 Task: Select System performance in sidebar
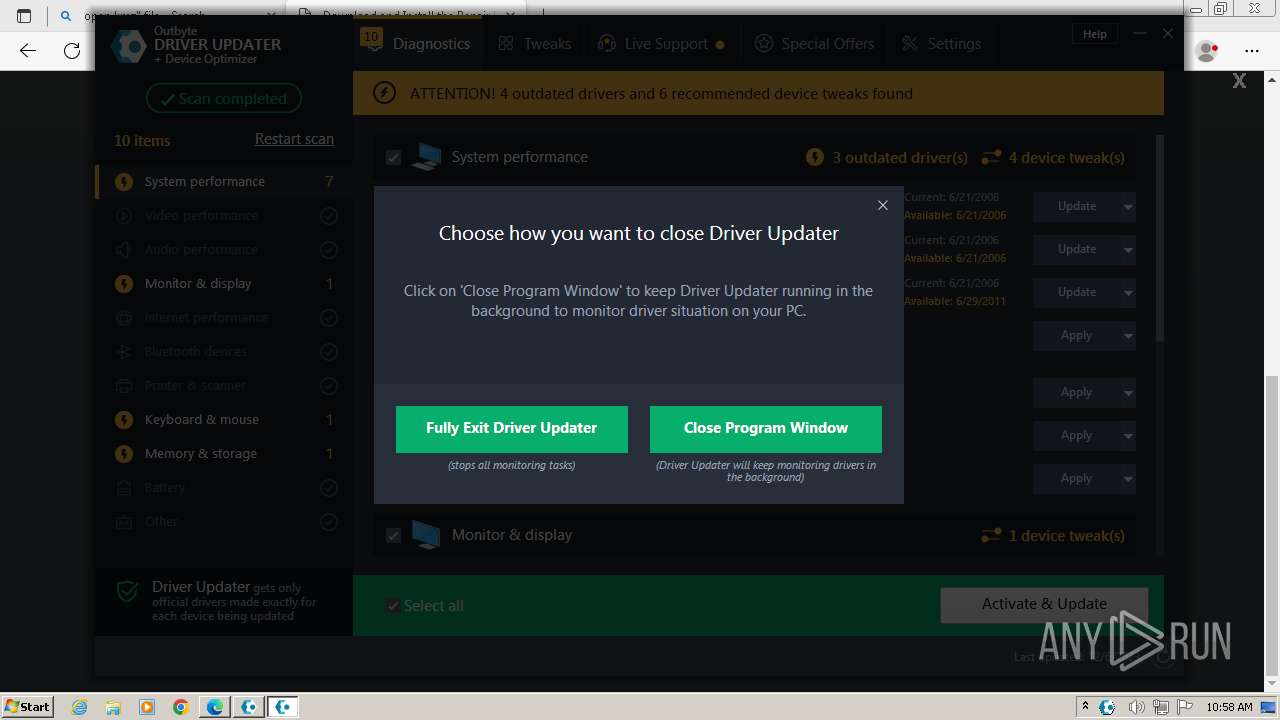tap(224, 181)
